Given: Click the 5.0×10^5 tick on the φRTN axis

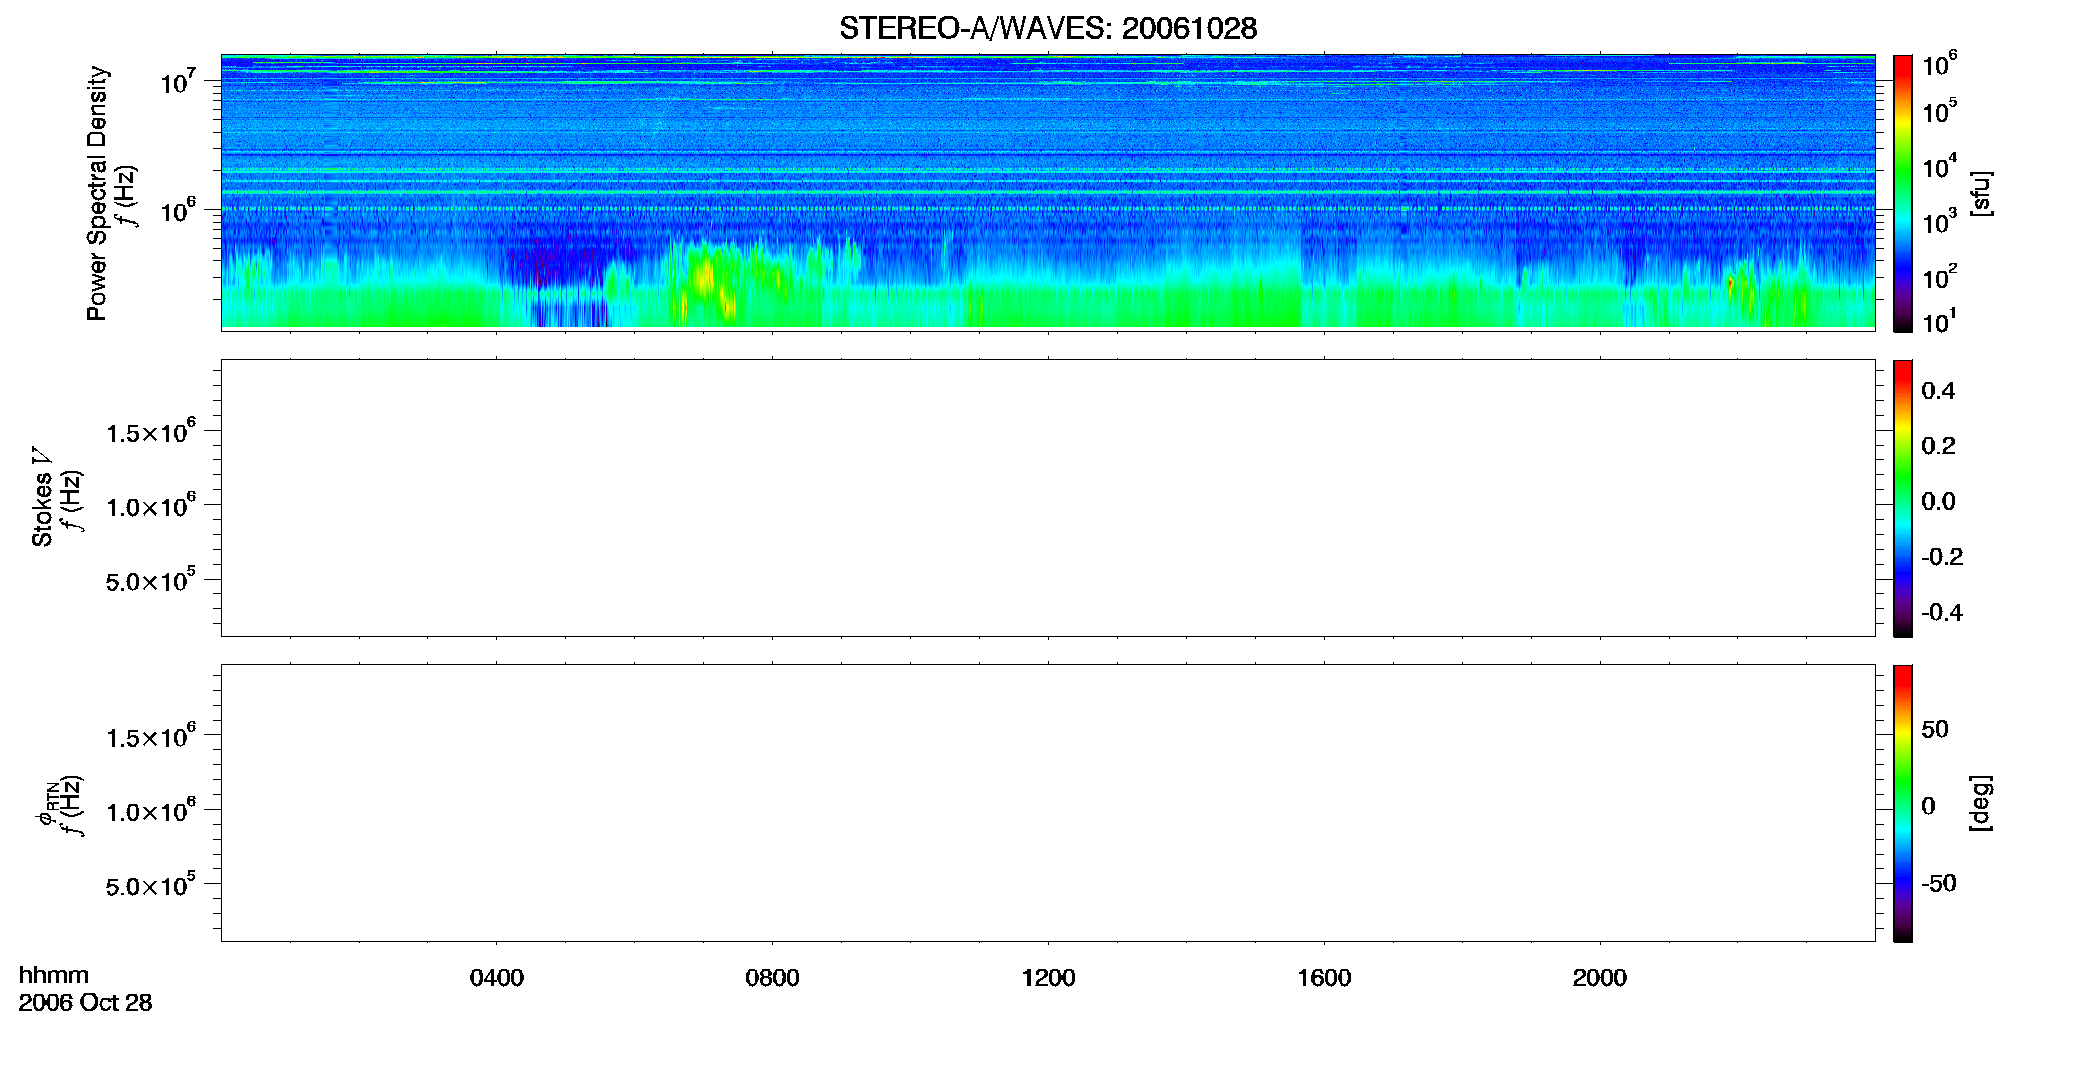Looking at the screenshot, I should pos(151,885).
